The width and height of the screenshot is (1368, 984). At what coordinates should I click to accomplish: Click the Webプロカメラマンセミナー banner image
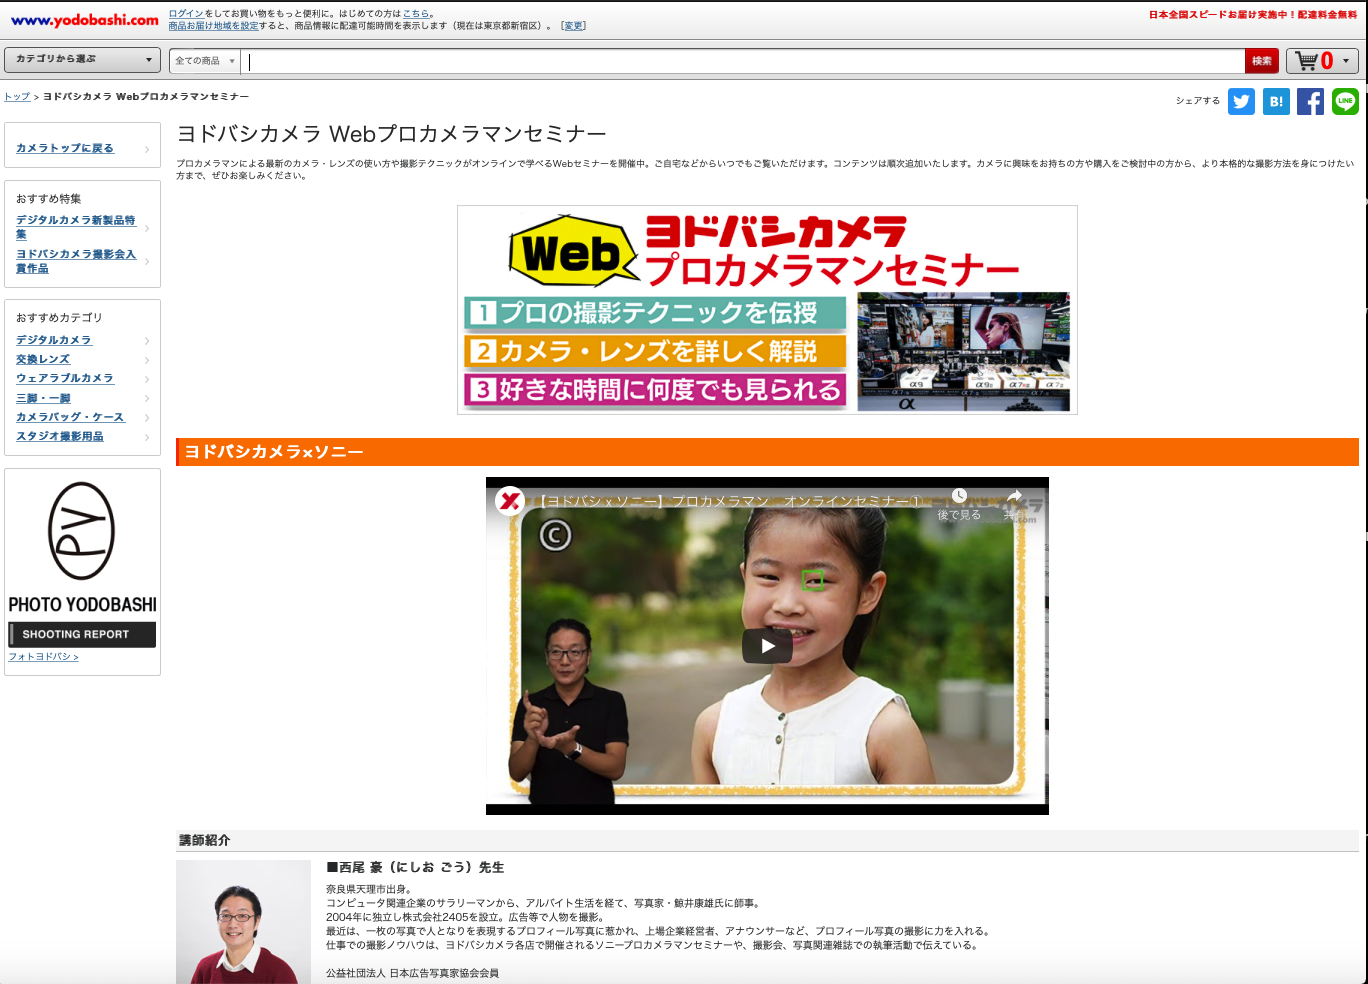coord(767,310)
